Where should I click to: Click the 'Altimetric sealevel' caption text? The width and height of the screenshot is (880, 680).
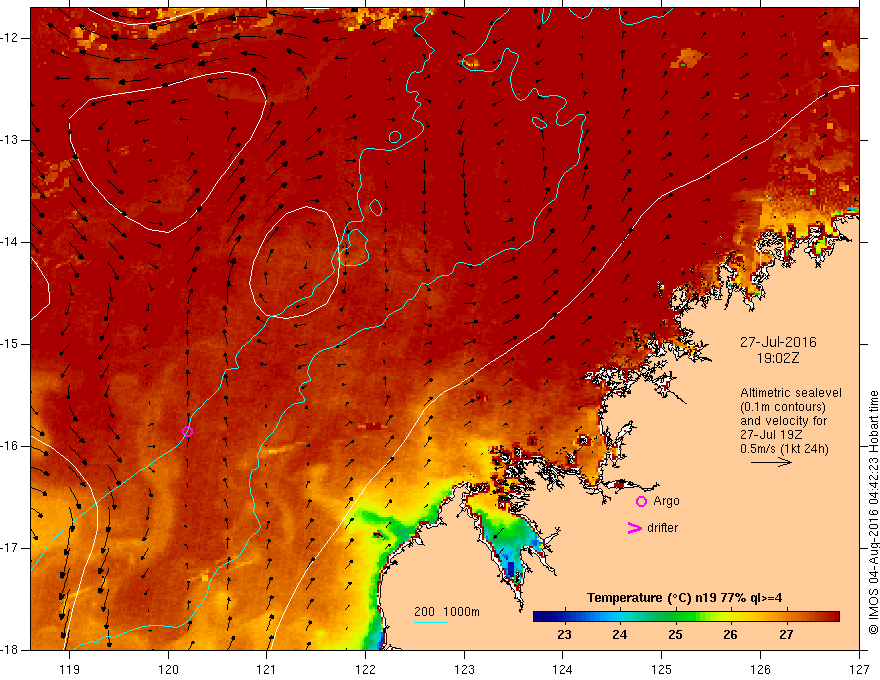tap(791, 393)
